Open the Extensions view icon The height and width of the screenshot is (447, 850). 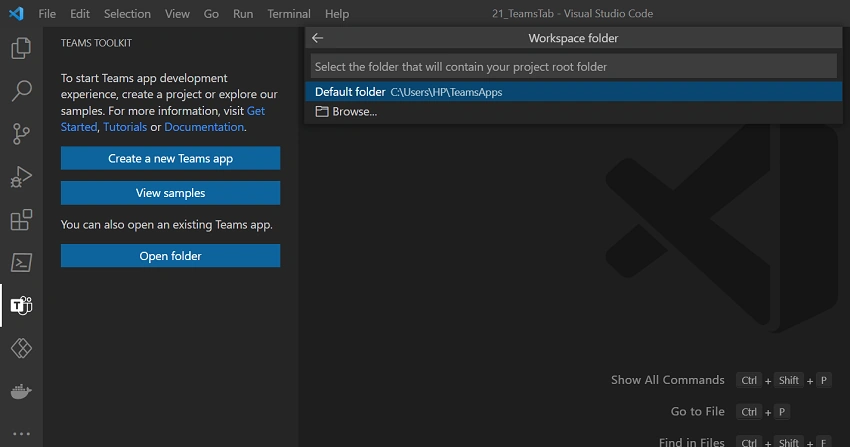tap(21, 219)
